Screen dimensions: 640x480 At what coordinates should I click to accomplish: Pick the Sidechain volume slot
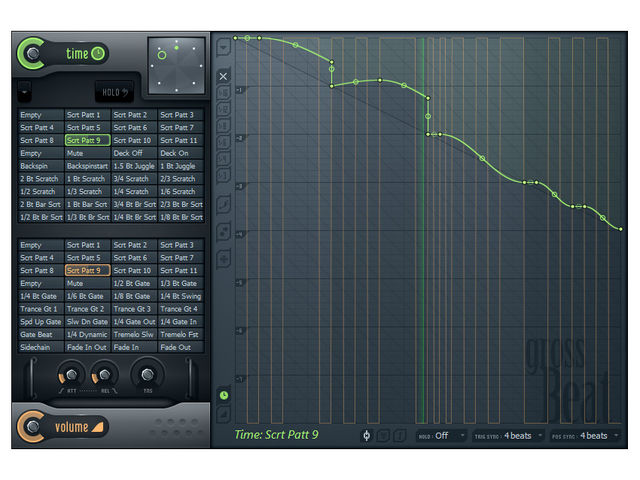[x=41, y=347]
